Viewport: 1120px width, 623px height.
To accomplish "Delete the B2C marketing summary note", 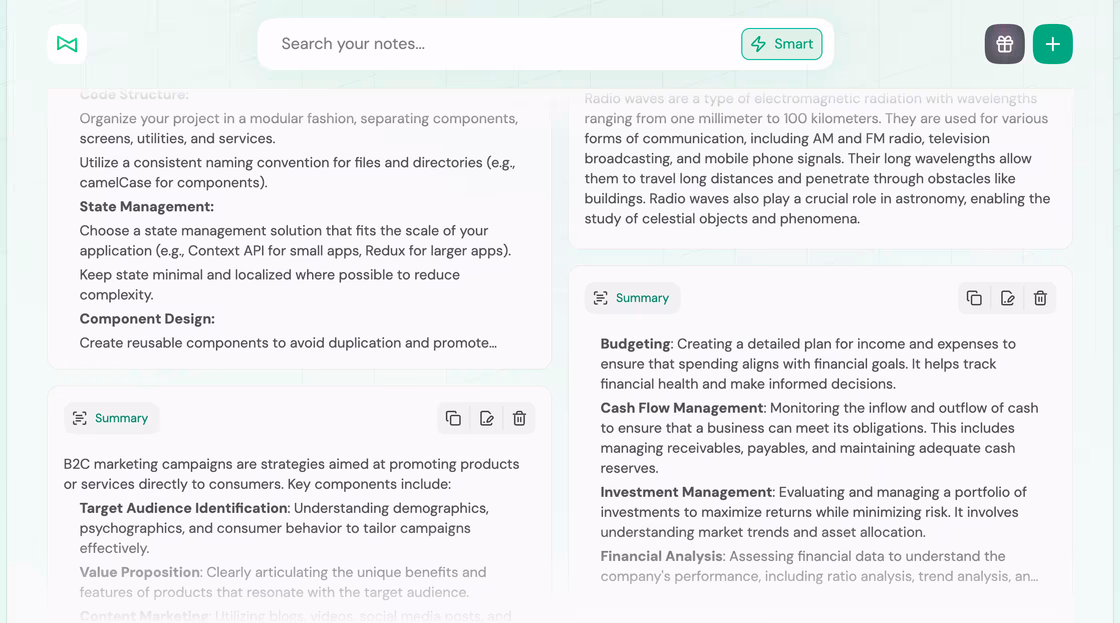I will (519, 418).
